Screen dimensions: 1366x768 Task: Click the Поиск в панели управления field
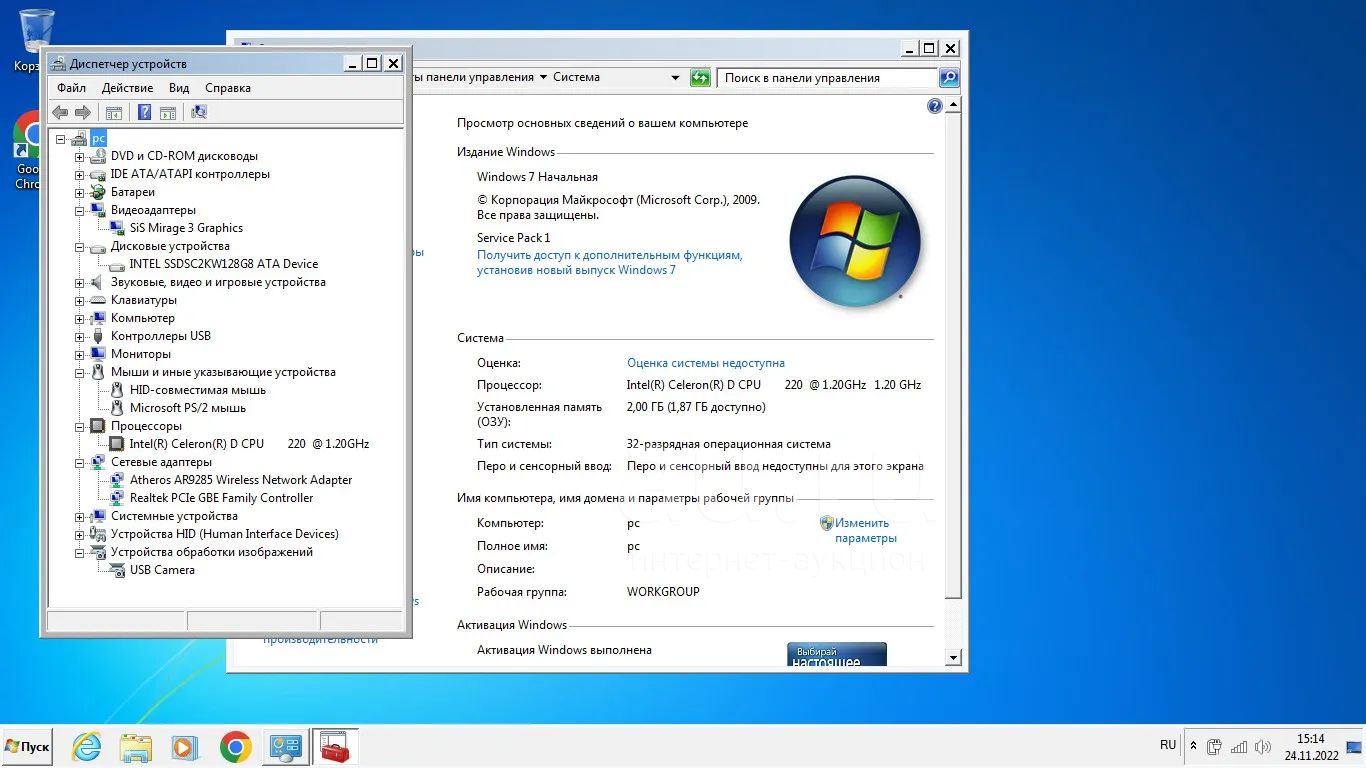click(826, 78)
